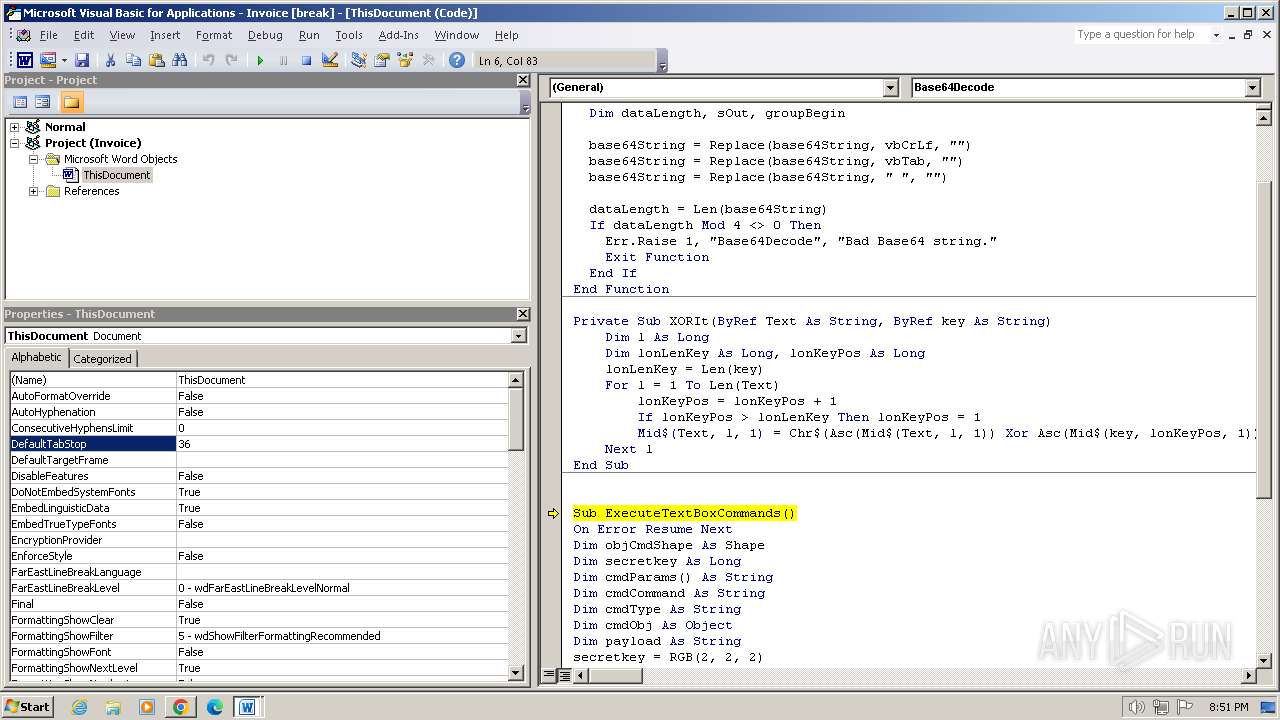The width and height of the screenshot is (1280, 720).
Task: Open the Debug menu
Action: pyautogui.click(x=265, y=35)
